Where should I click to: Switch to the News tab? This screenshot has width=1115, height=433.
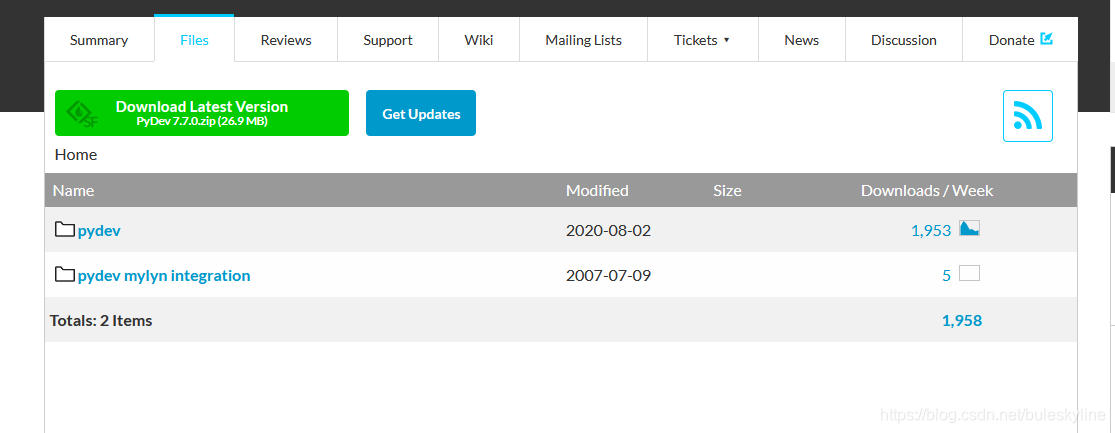[x=801, y=40]
